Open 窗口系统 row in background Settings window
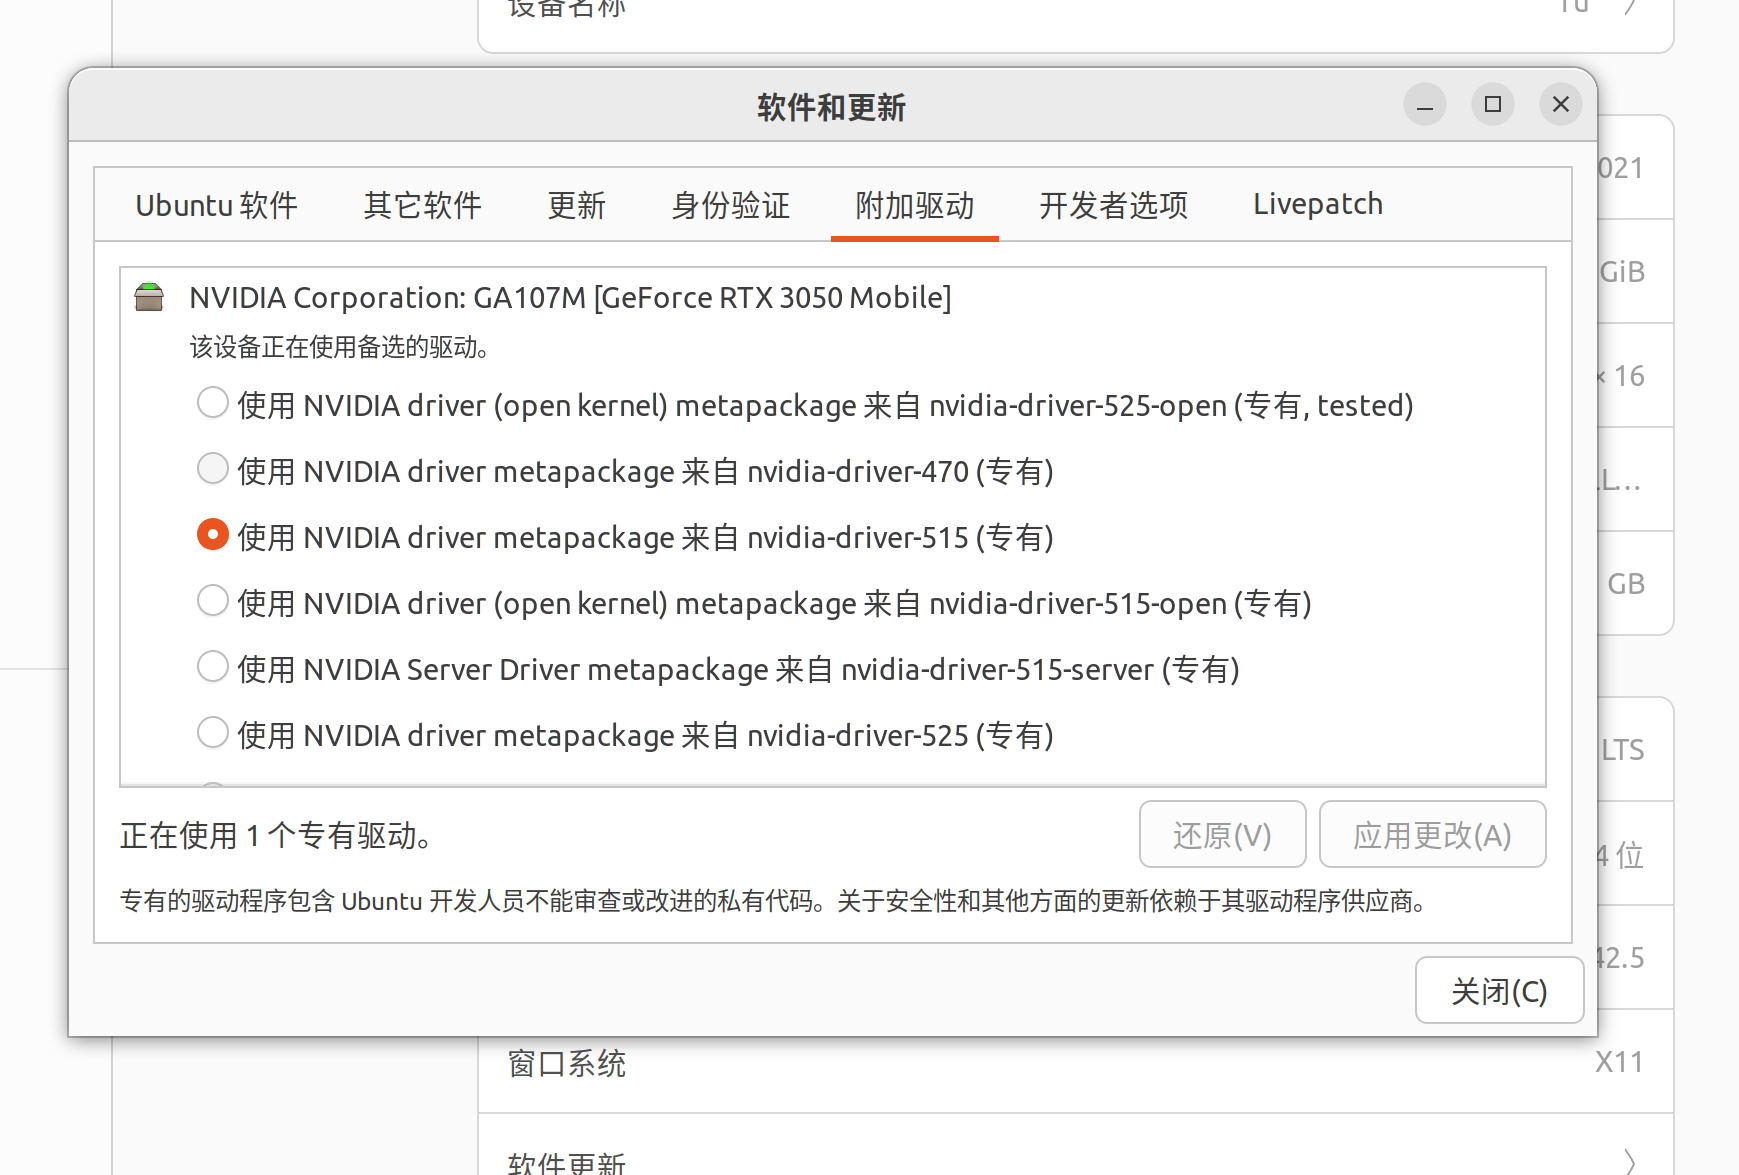The image size is (1739, 1175). [1076, 1062]
